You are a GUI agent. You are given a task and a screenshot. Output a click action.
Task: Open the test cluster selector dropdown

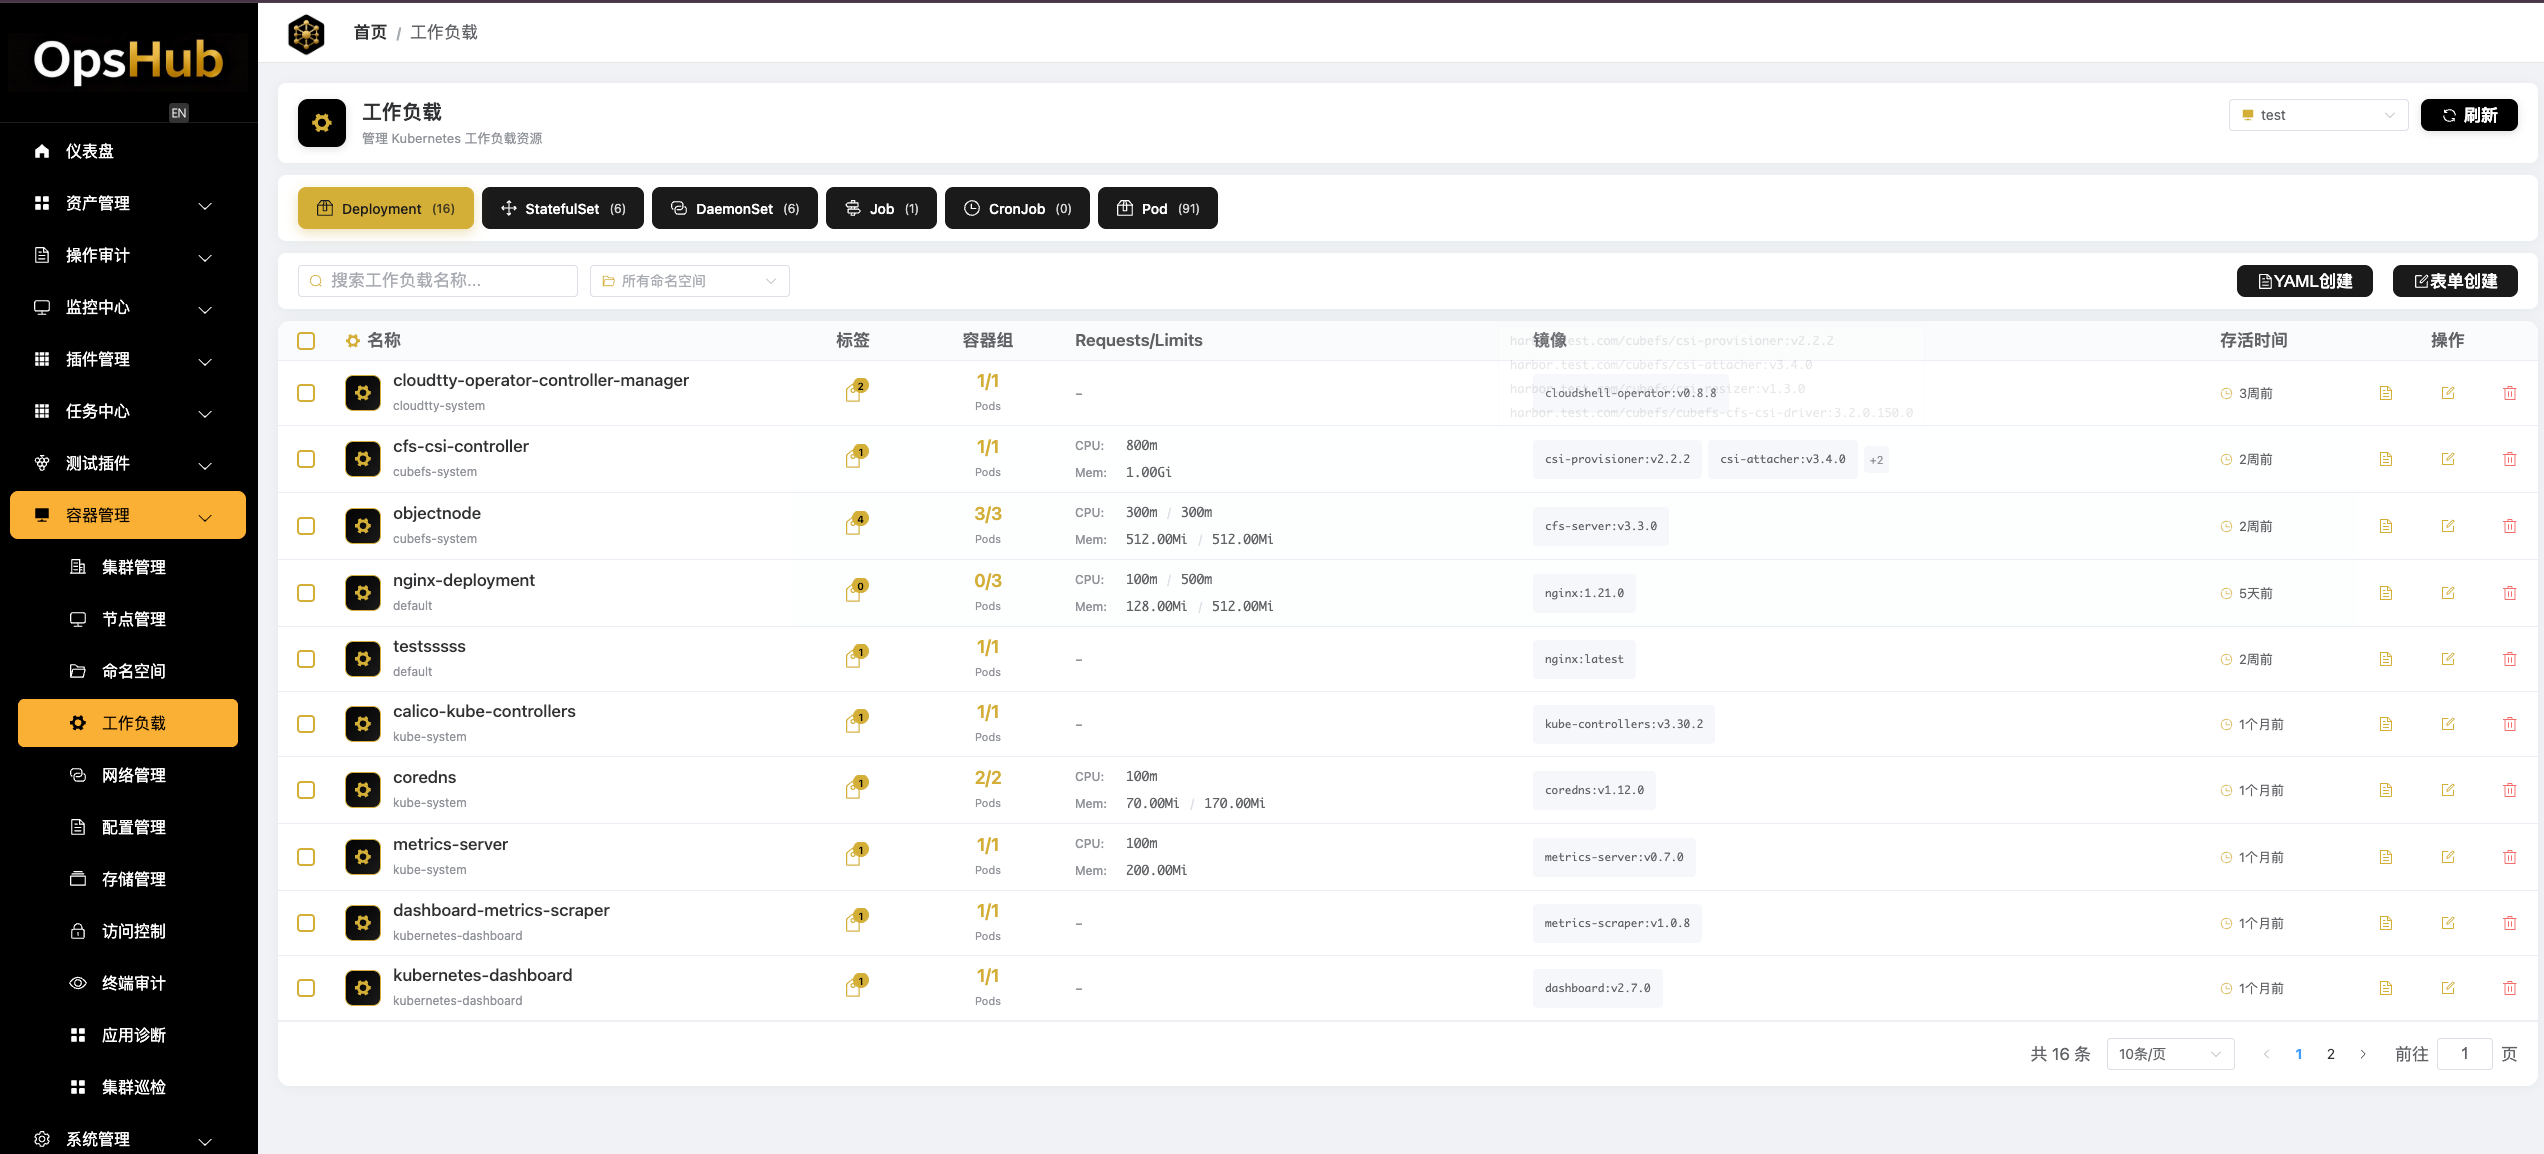[x=2317, y=115]
